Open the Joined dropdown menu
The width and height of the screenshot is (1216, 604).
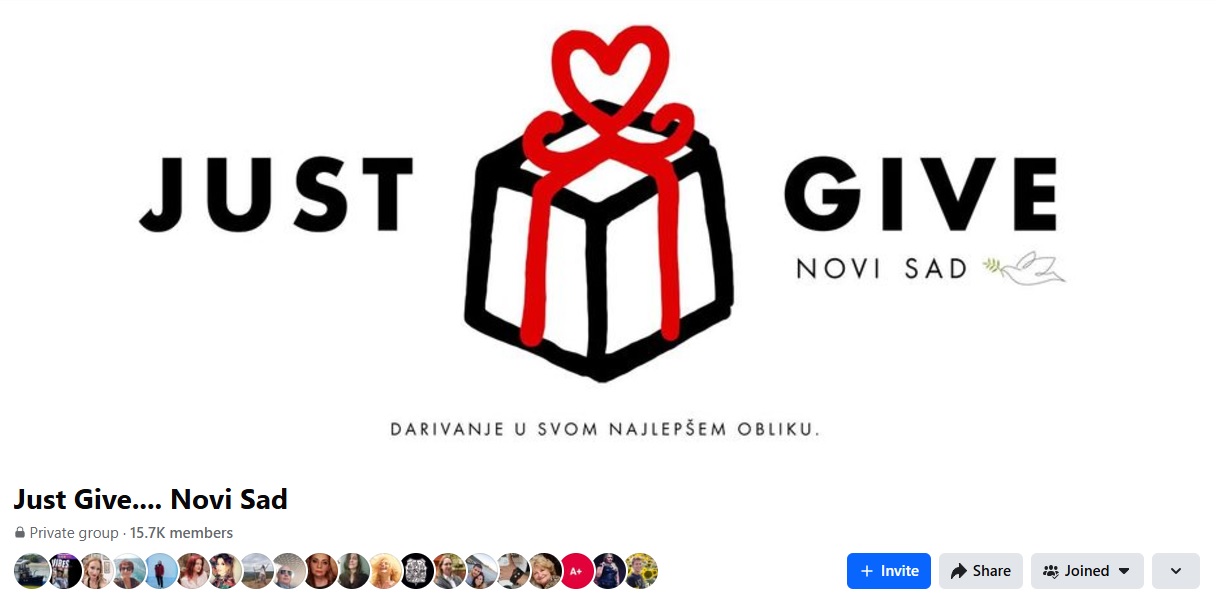pyautogui.click(x=1087, y=571)
